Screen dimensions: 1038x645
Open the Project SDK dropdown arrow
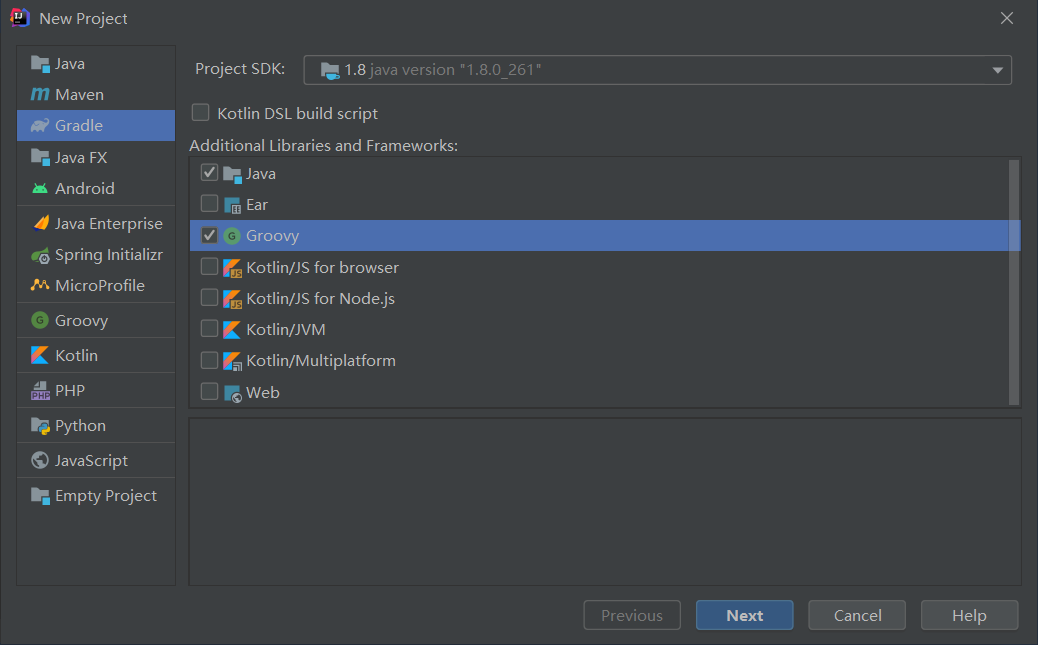pos(997,70)
